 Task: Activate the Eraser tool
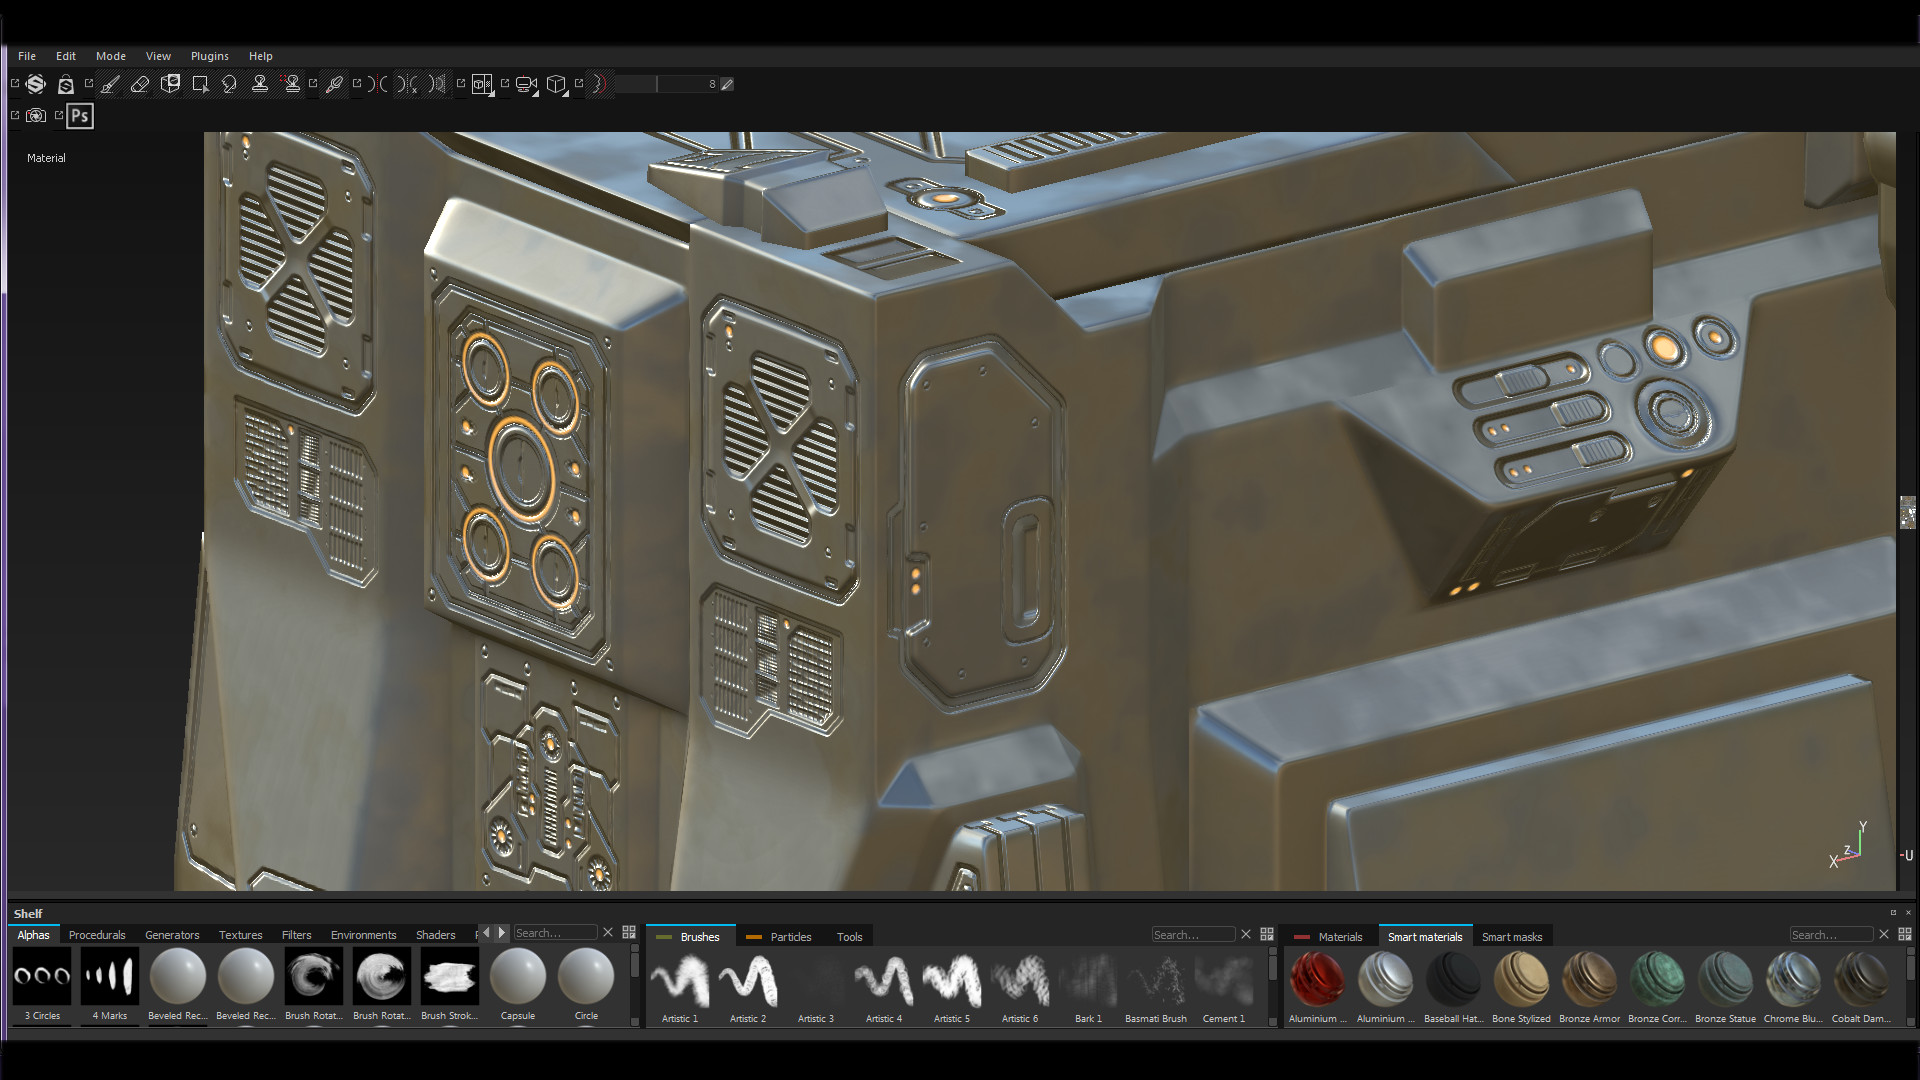[140, 84]
